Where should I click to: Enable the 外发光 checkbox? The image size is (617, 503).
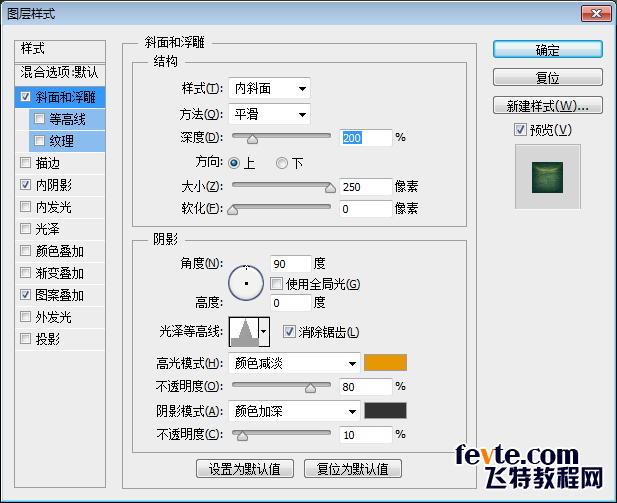pos(26,317)
